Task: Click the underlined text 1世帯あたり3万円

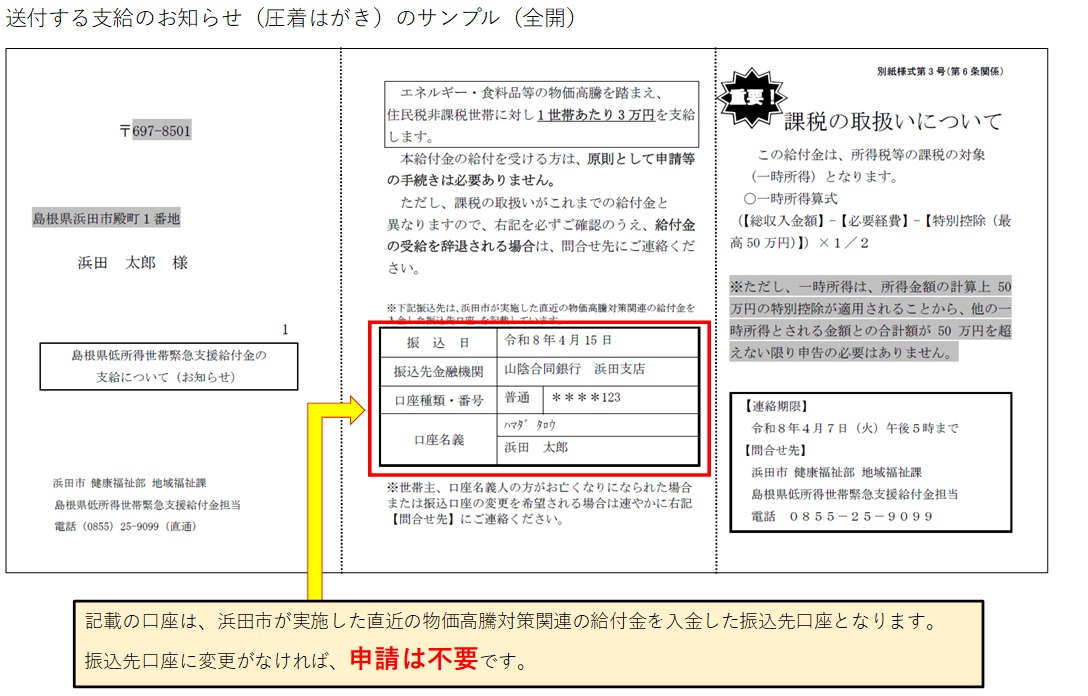Action: pyautogui.click(x=594, y=115)
